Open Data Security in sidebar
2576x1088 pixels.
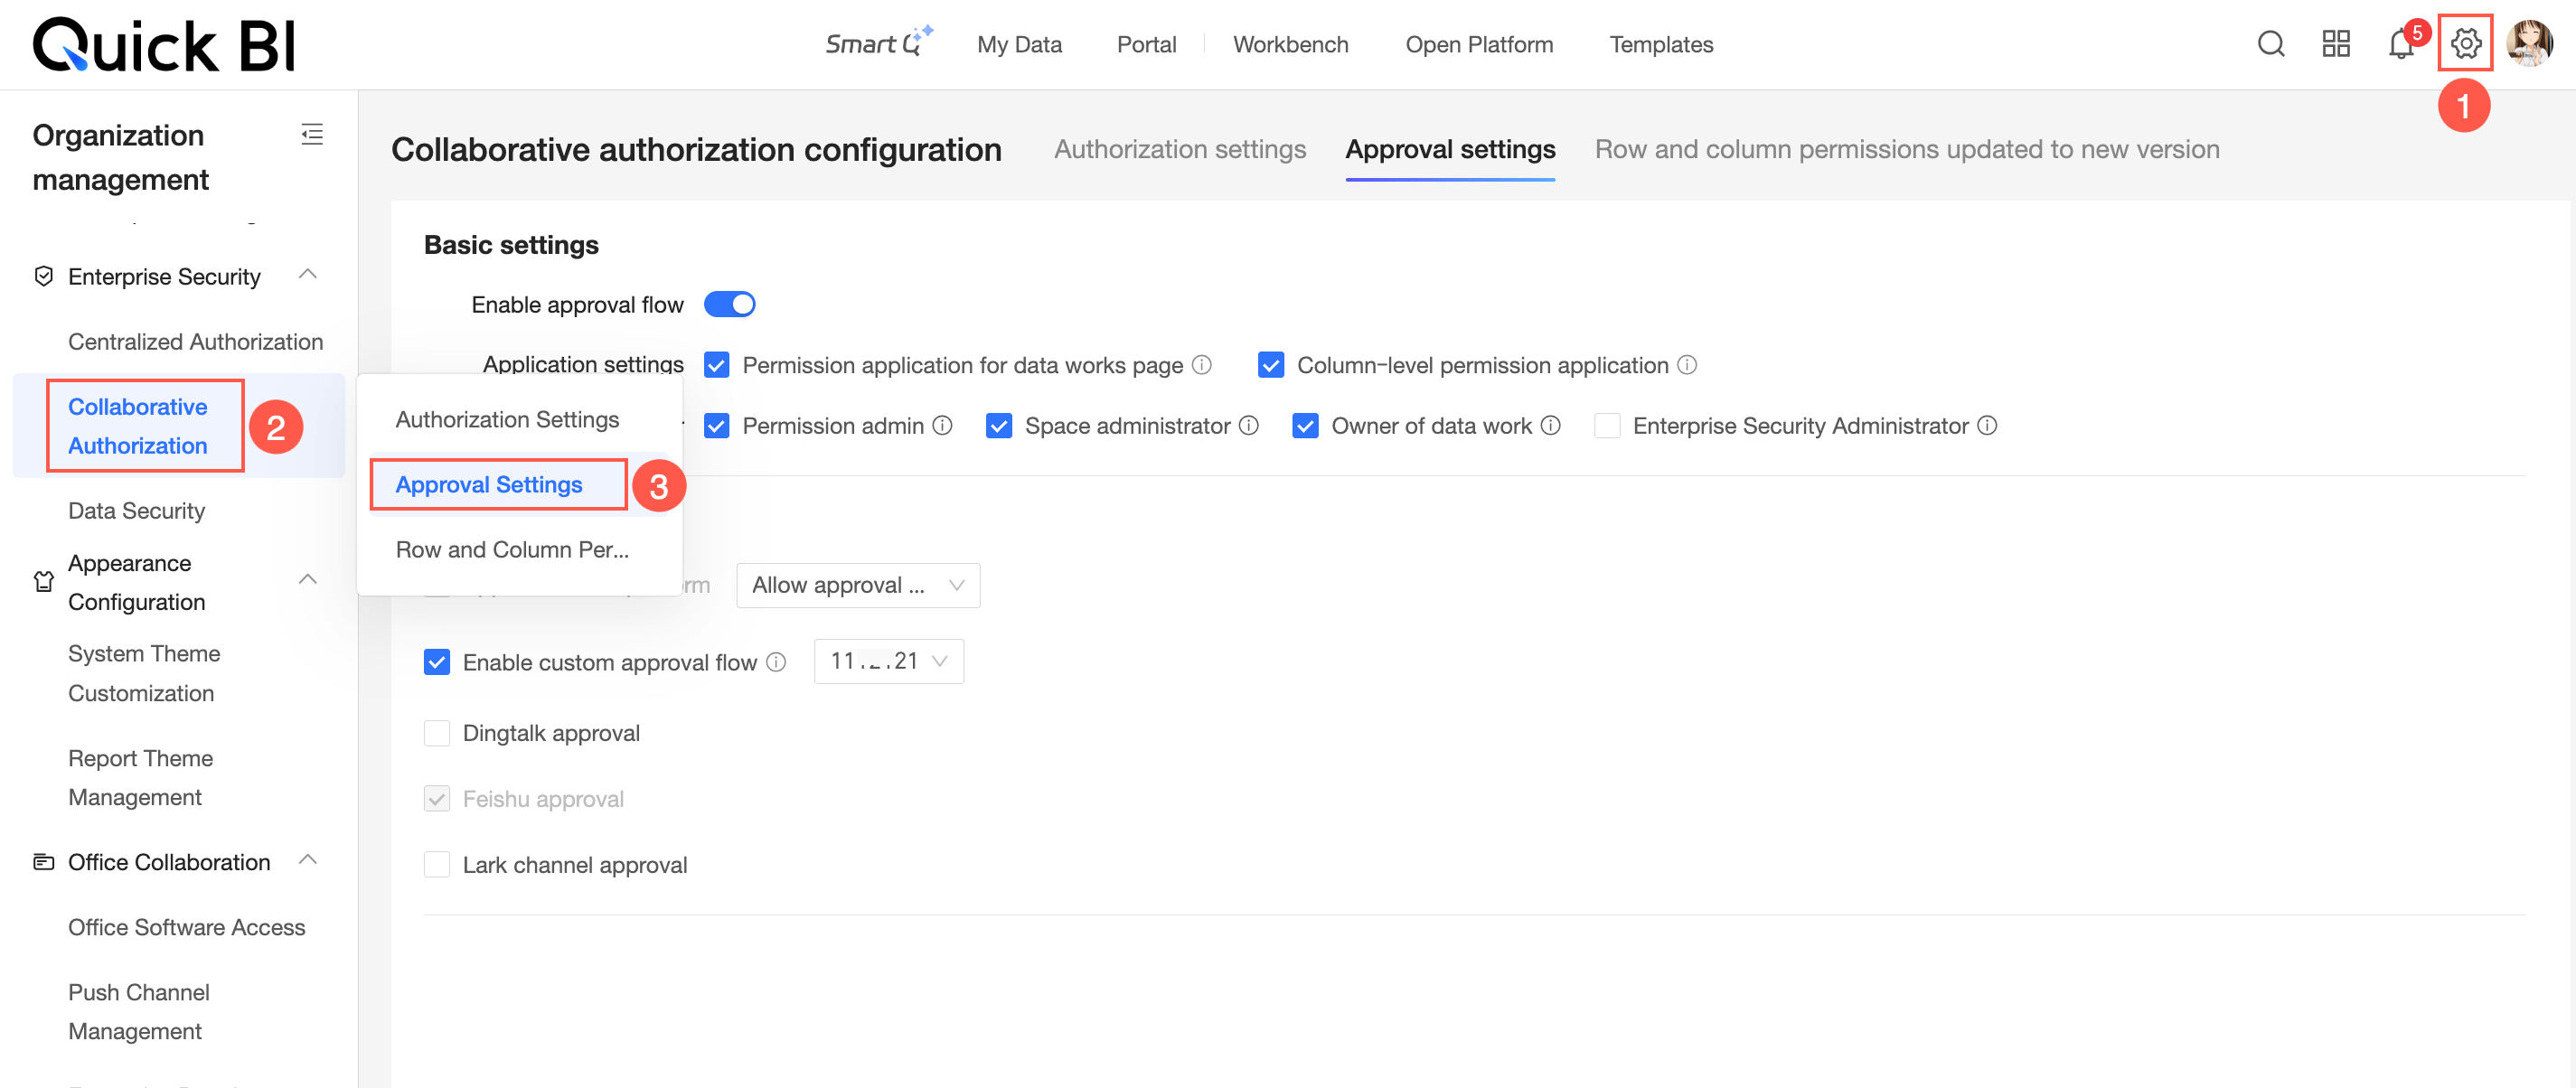pos(136,511)
